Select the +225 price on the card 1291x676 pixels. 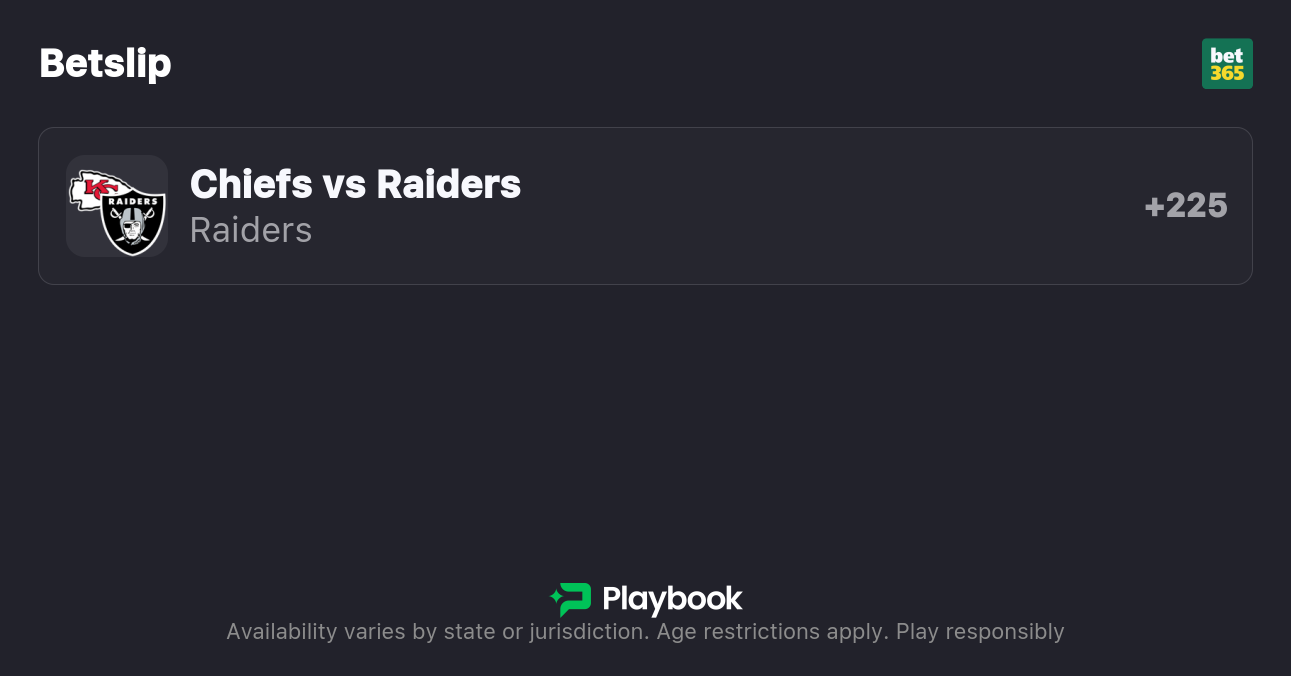tap(1186, 205)
